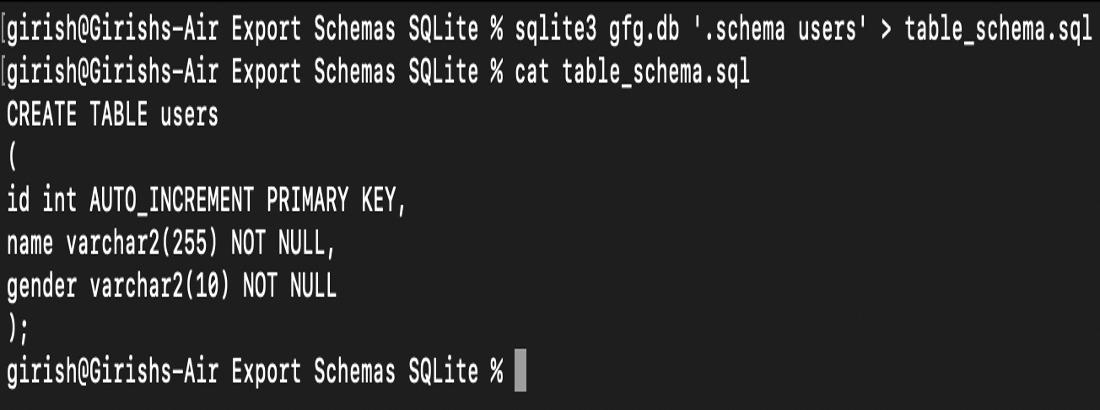1100x410 pixels.
Task: Click NOT NULL on the gender column line
Action: (290, 287)
